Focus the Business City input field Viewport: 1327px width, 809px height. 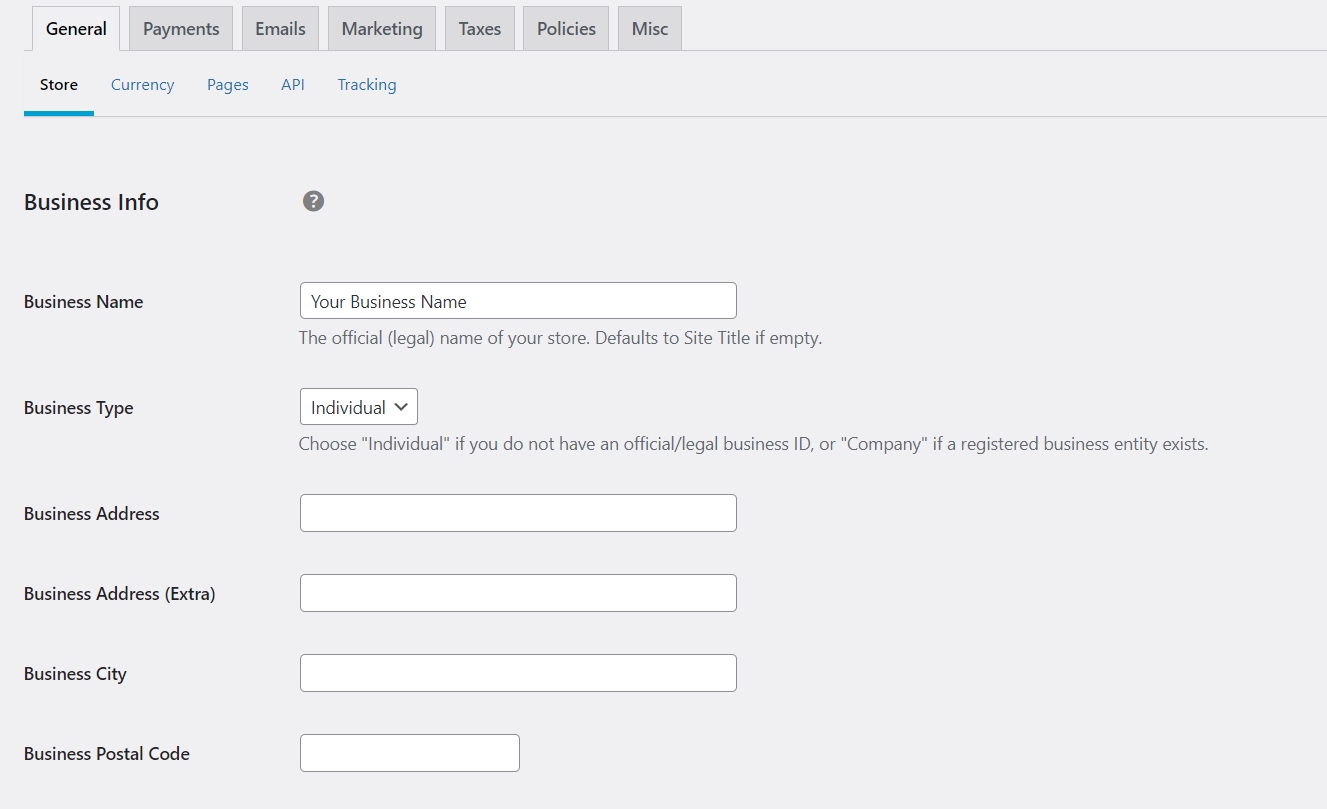coord(518,673)
